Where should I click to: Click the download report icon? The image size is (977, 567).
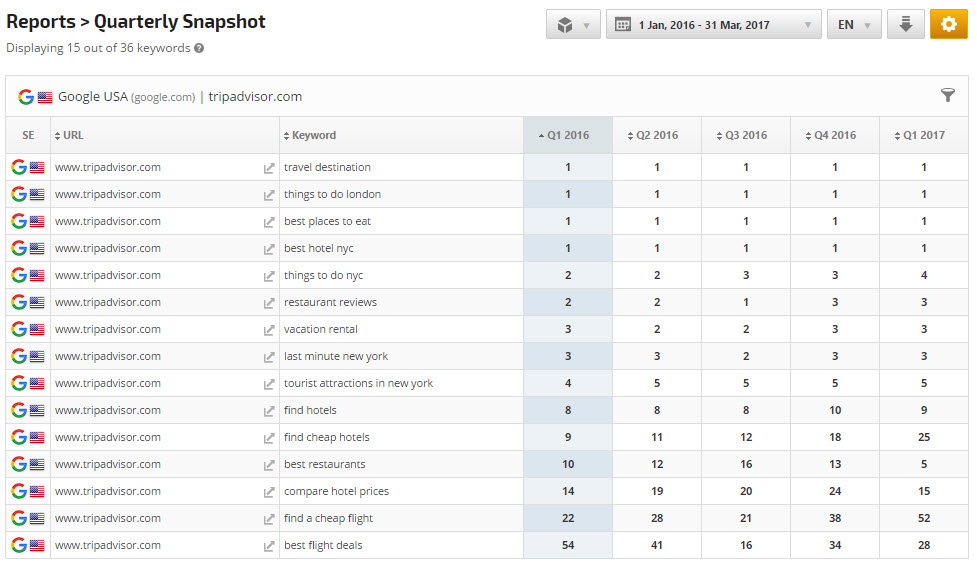tap(905, 24)
